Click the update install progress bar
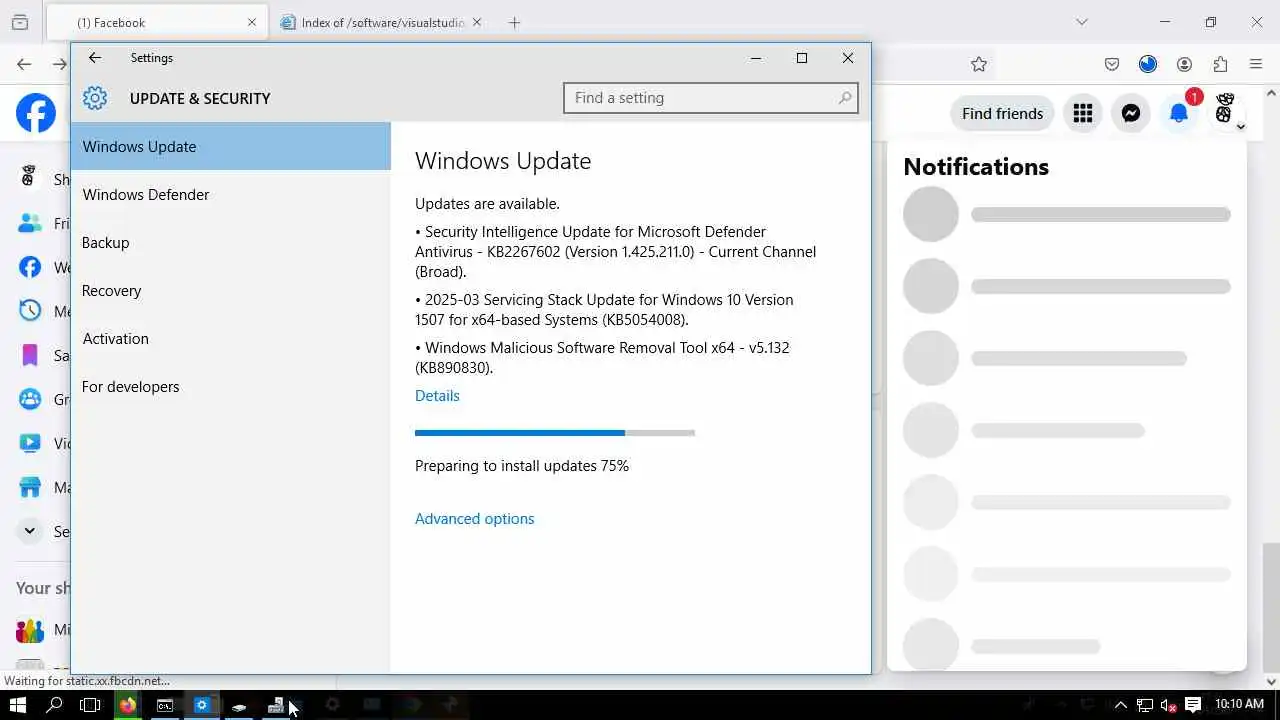1280x720 pixels. pyautogui.click(x=555, y=433)
